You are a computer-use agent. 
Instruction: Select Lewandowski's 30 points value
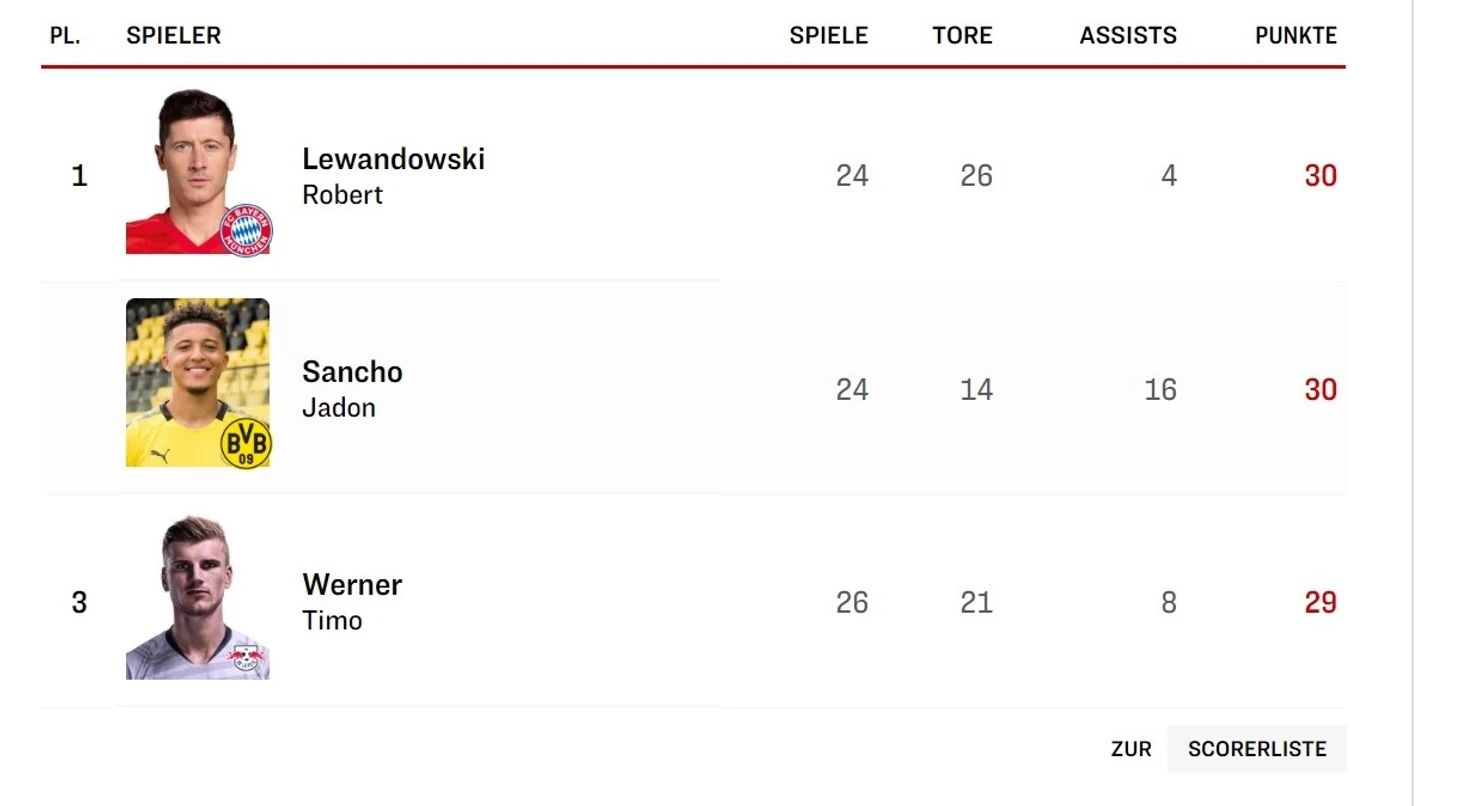pos(1320,176)
